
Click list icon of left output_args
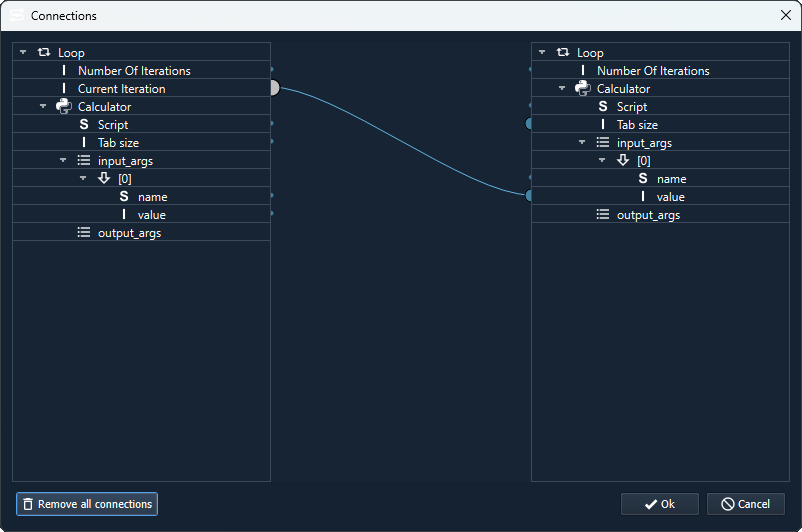coord(84,232)
